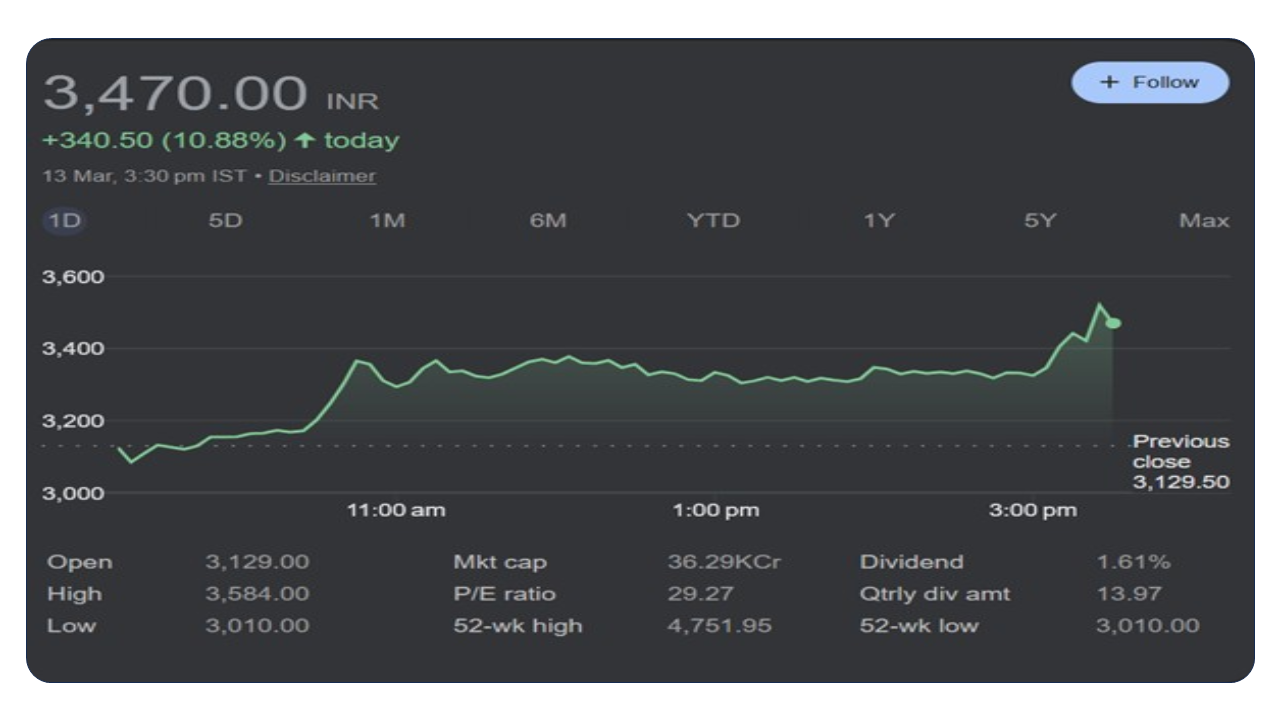Switch to the 5Y chart view
This screenshot has width=1280, height=720.
click(1040, 221)
